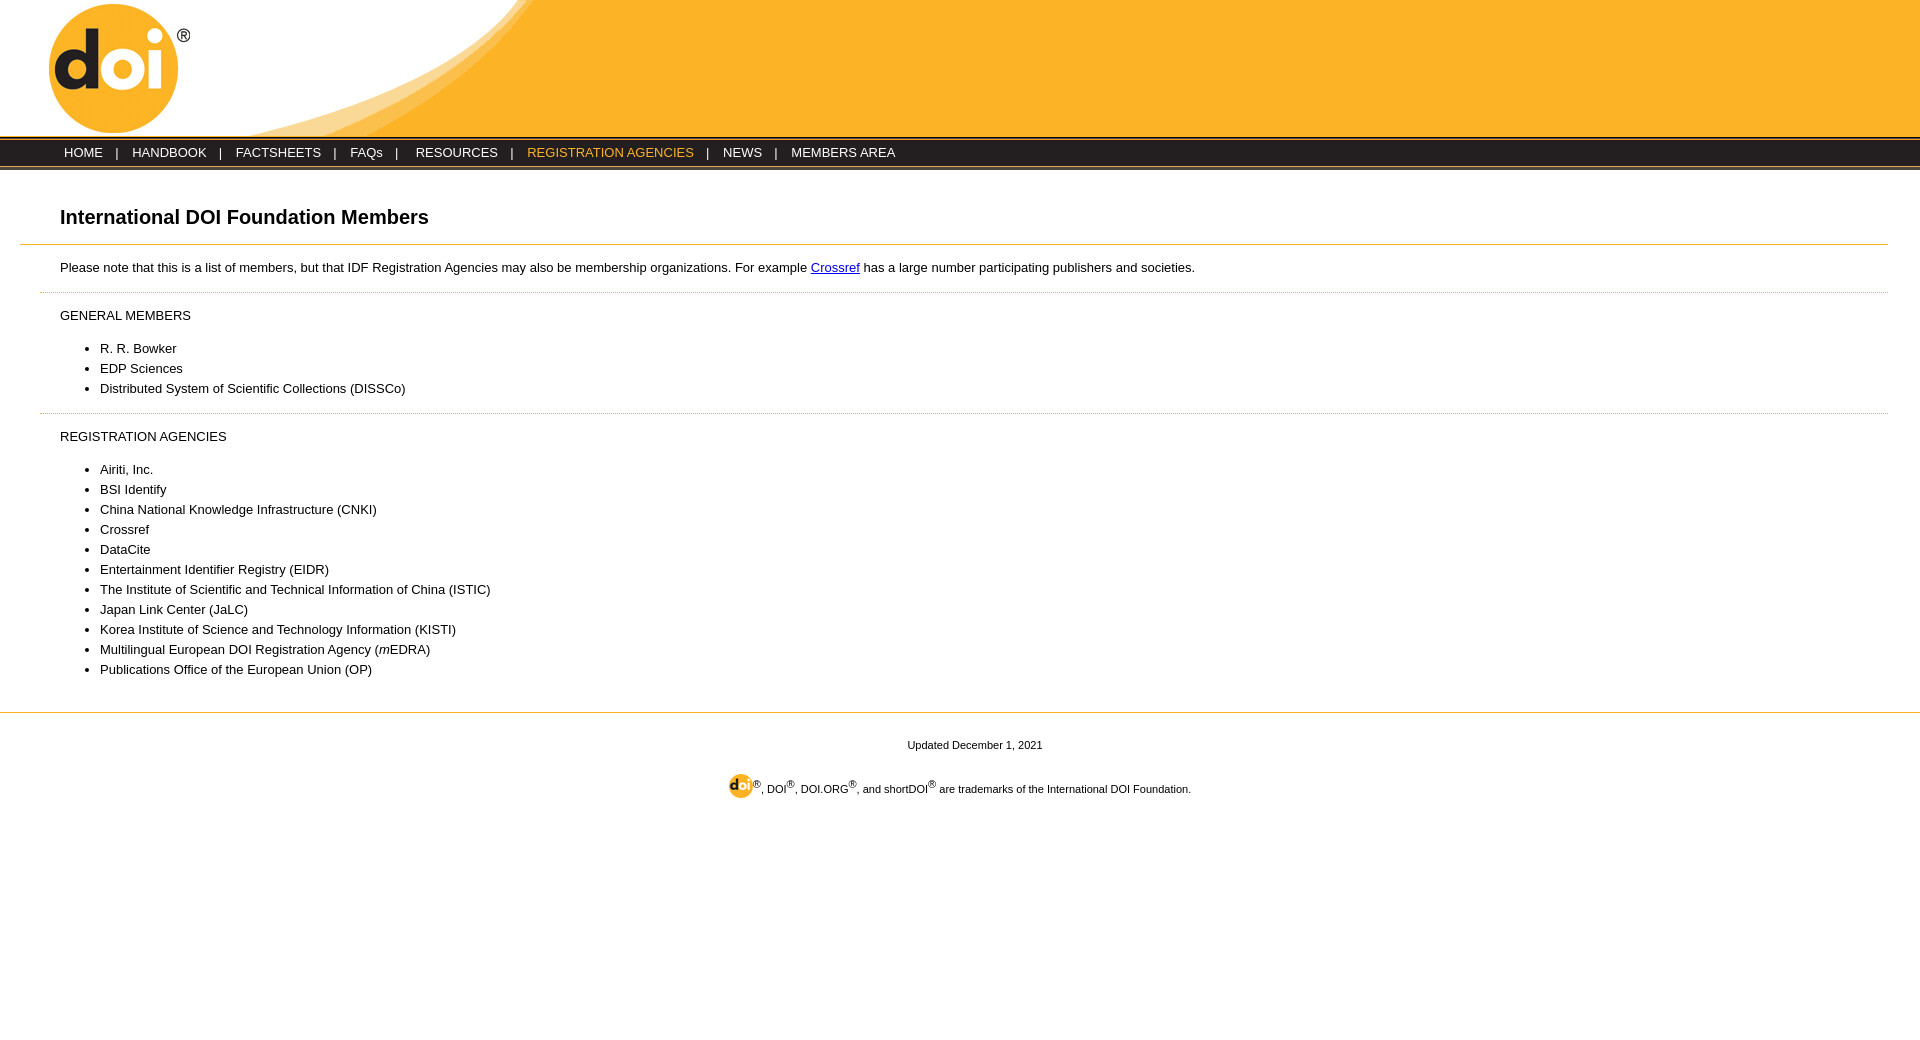The height and width of the screenshot is (1040, 1920).
Task: Select the mEDRA registration agency entry
Action: [x=265, y=650]
